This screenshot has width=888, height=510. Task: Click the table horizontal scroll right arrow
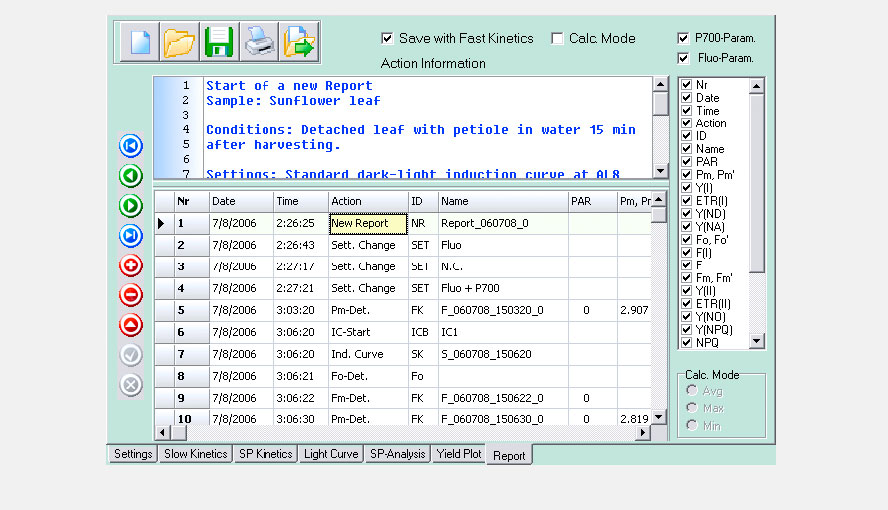click(x=643, y=432)
